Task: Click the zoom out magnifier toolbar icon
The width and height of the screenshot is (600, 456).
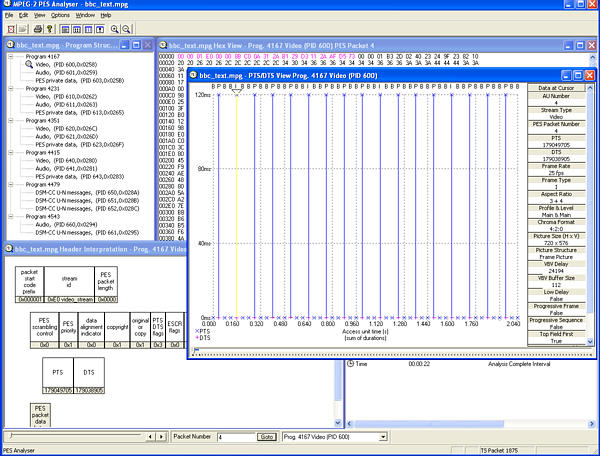Action: [x=126, y=29]
